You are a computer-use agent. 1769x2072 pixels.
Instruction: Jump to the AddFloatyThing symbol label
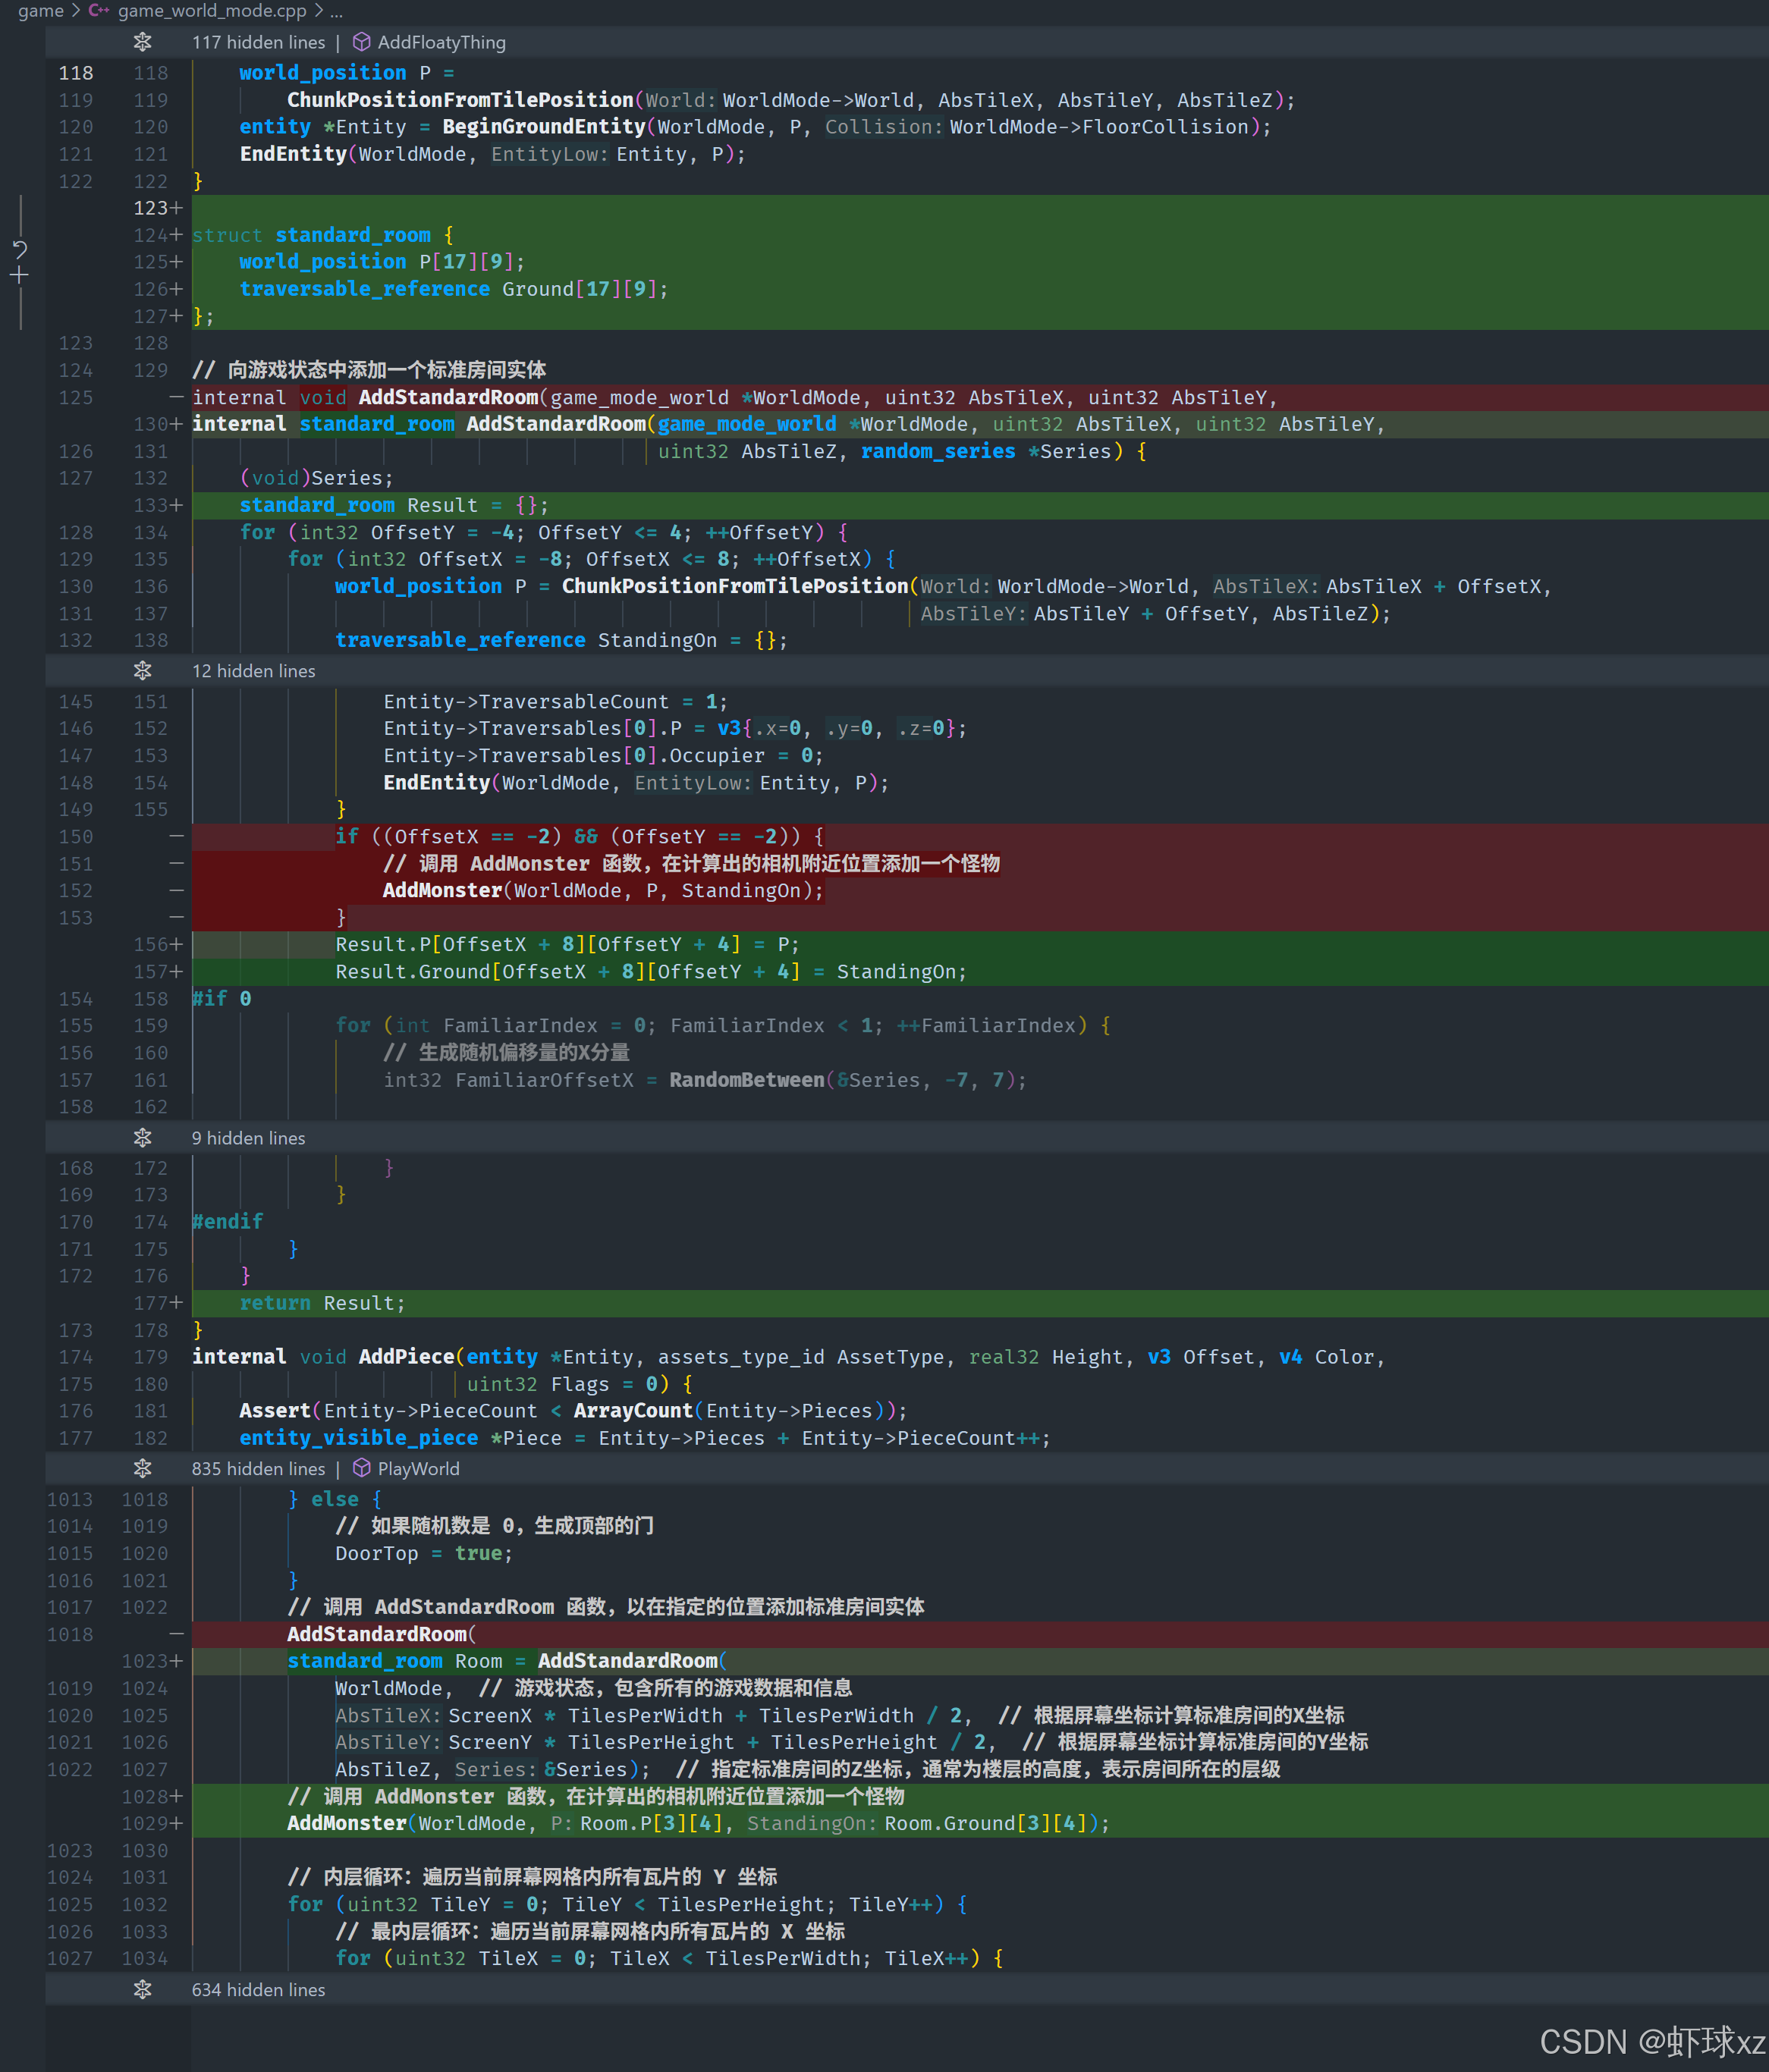click(441, 42)
